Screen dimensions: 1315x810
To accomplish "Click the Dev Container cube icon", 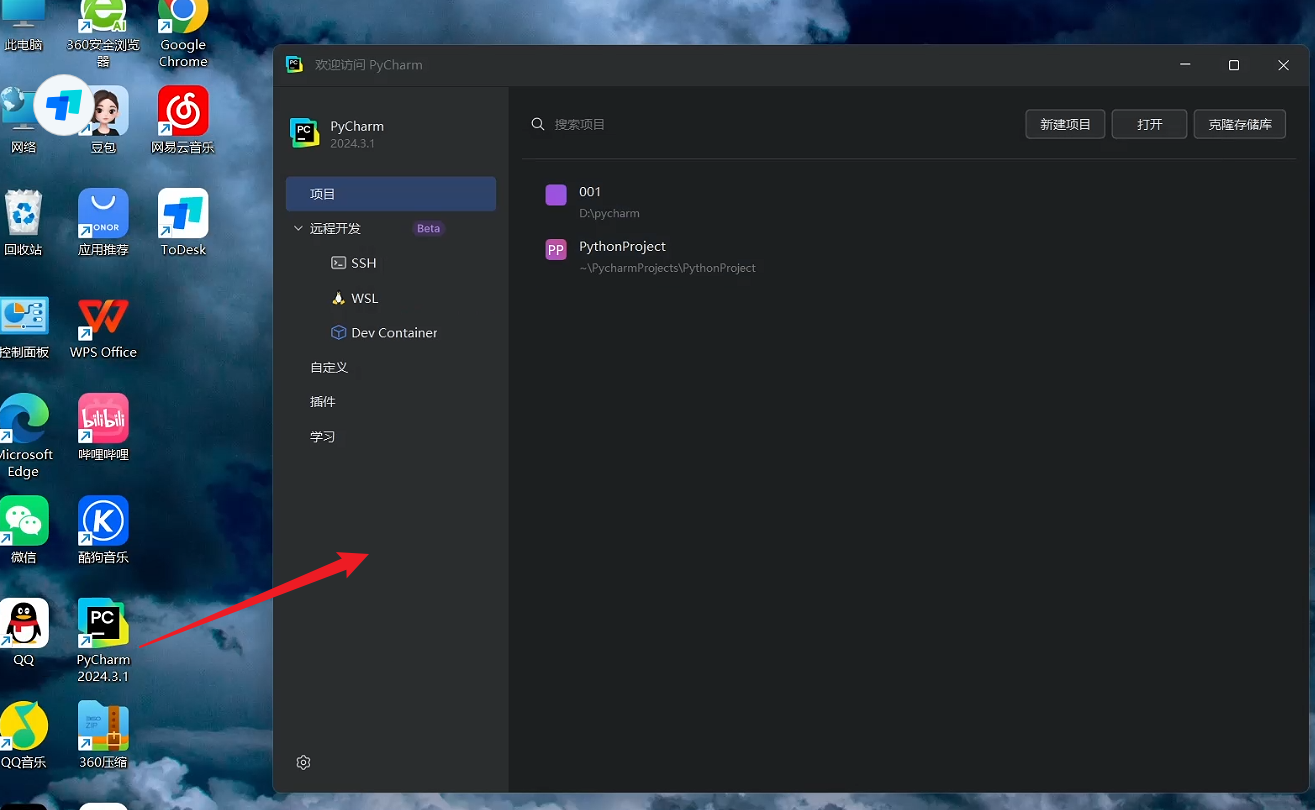I will (339, 332).
